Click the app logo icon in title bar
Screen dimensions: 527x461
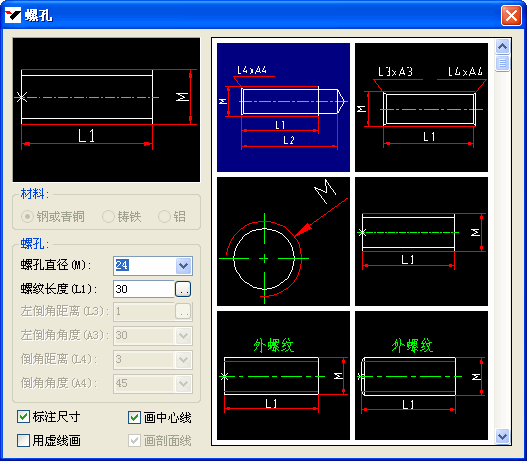pyautogui.click(x=13, y=15)
